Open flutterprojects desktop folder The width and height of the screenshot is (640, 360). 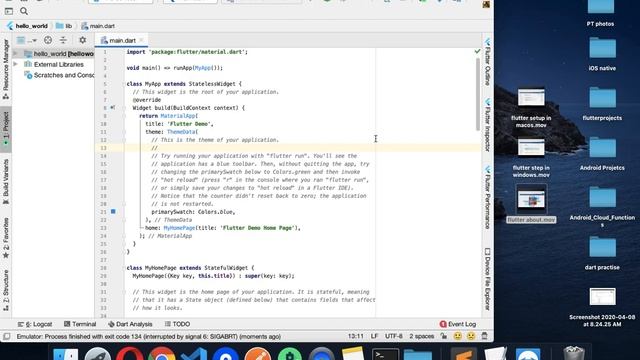pos(602,104)
